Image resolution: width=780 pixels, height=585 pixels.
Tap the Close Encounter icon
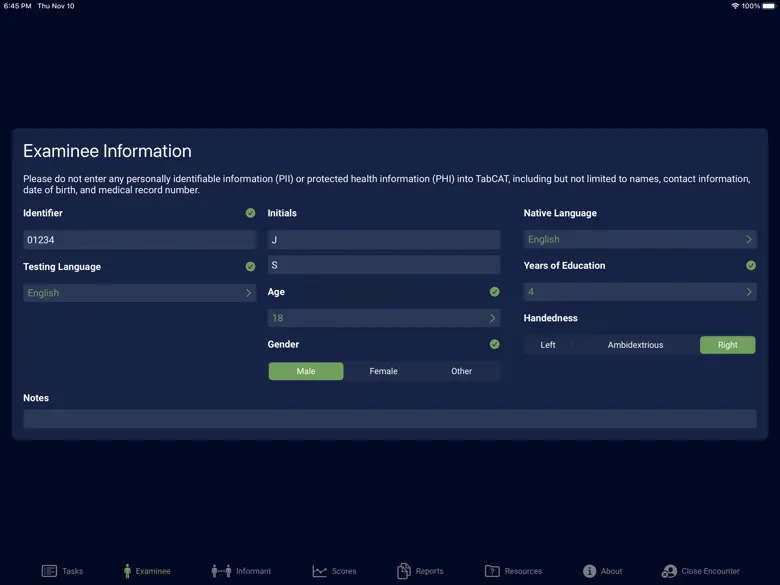669,571
